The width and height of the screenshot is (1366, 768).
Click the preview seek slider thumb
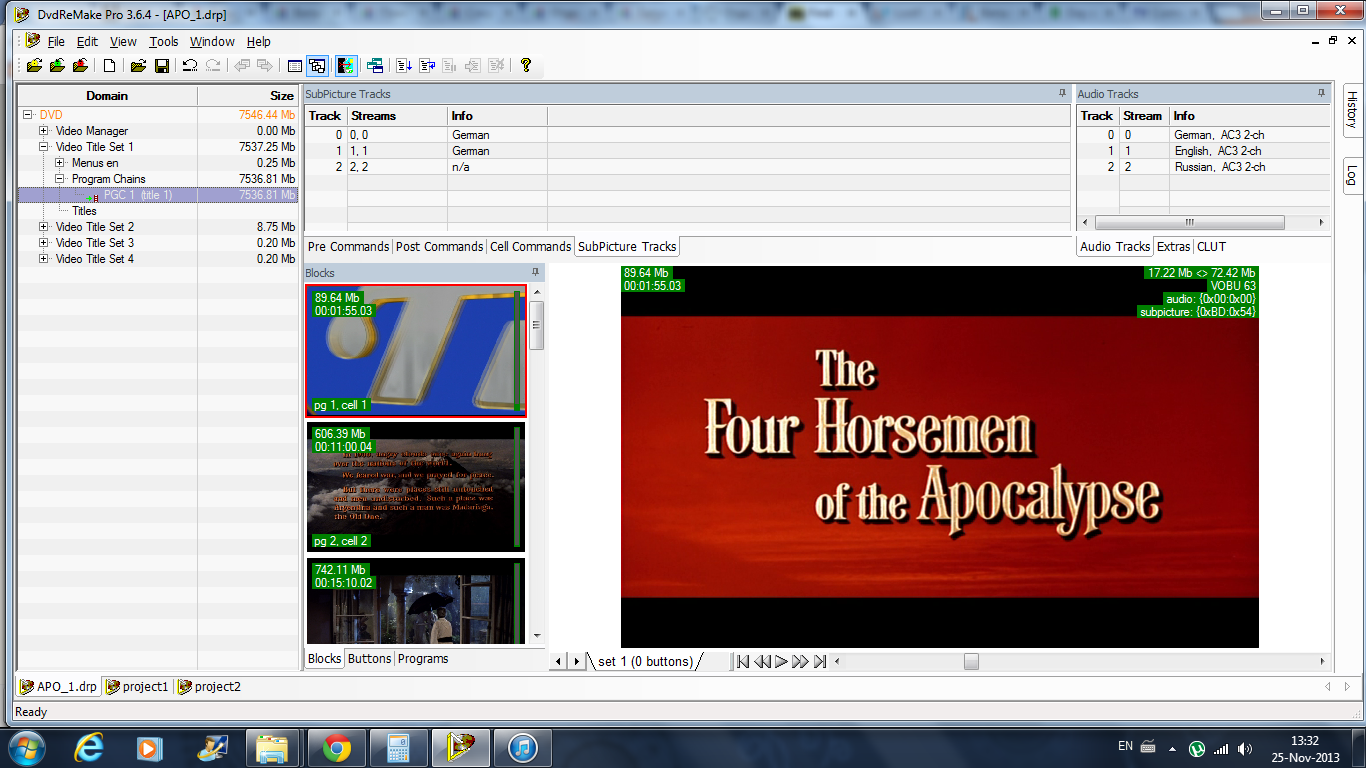coord(971,661)
